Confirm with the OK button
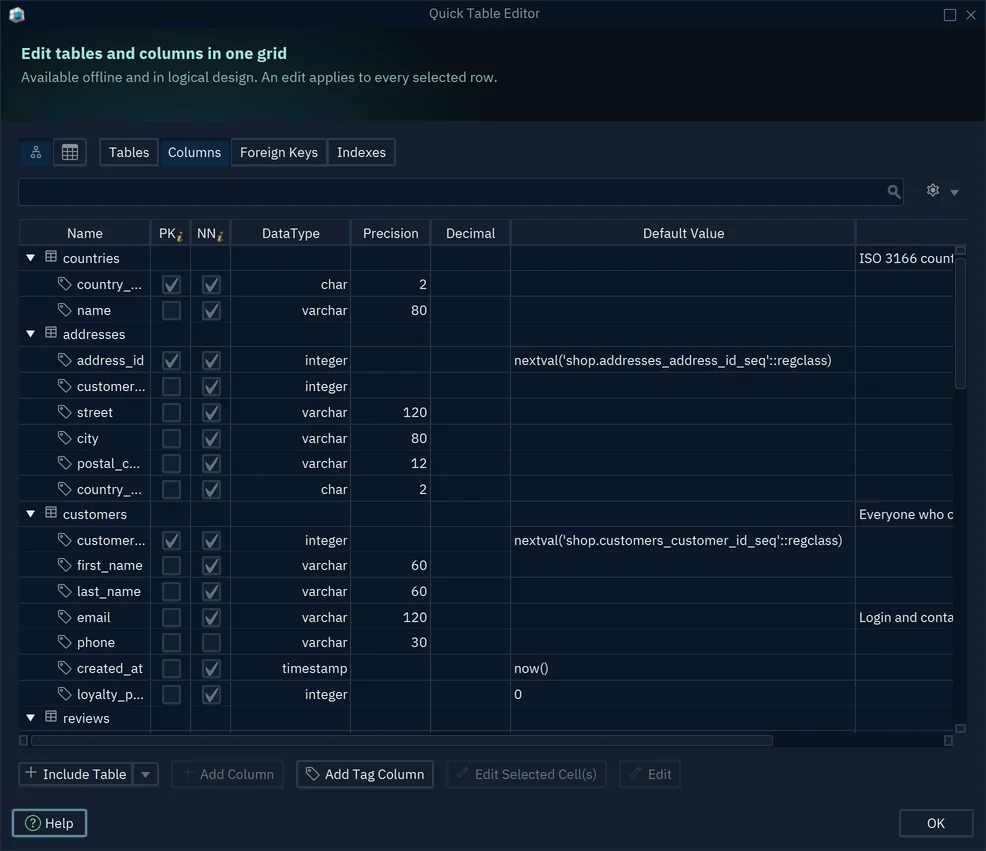Screen dimensions: 986x851 pos(936,823)
